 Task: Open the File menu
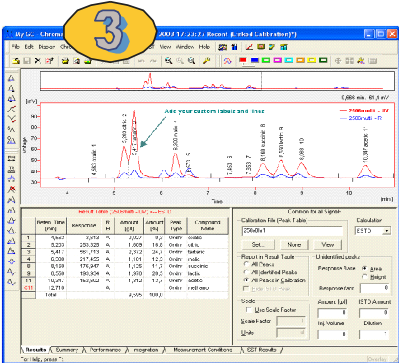coord(16,47)
